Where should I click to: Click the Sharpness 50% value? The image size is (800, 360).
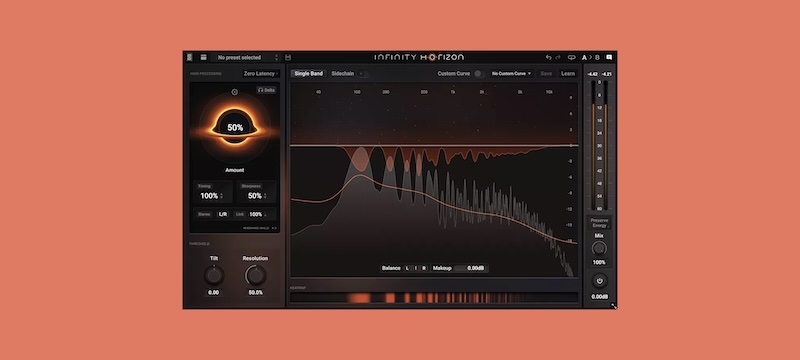click(x=255, y=196)
